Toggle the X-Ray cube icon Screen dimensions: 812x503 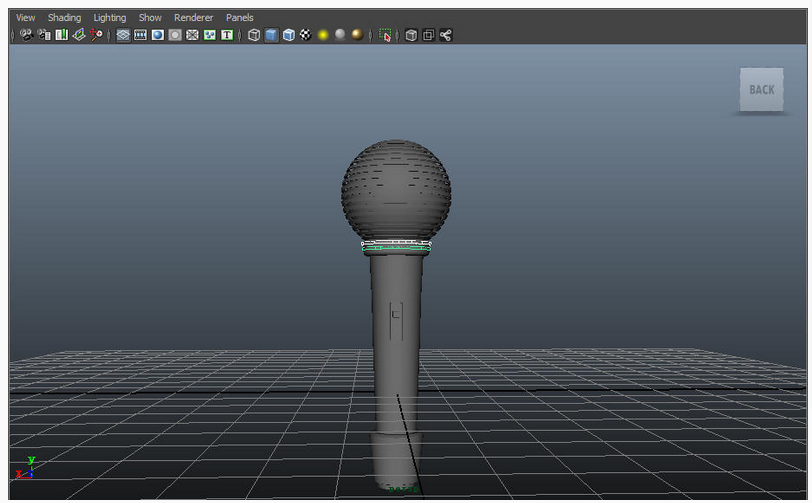(x=411, y=35)
